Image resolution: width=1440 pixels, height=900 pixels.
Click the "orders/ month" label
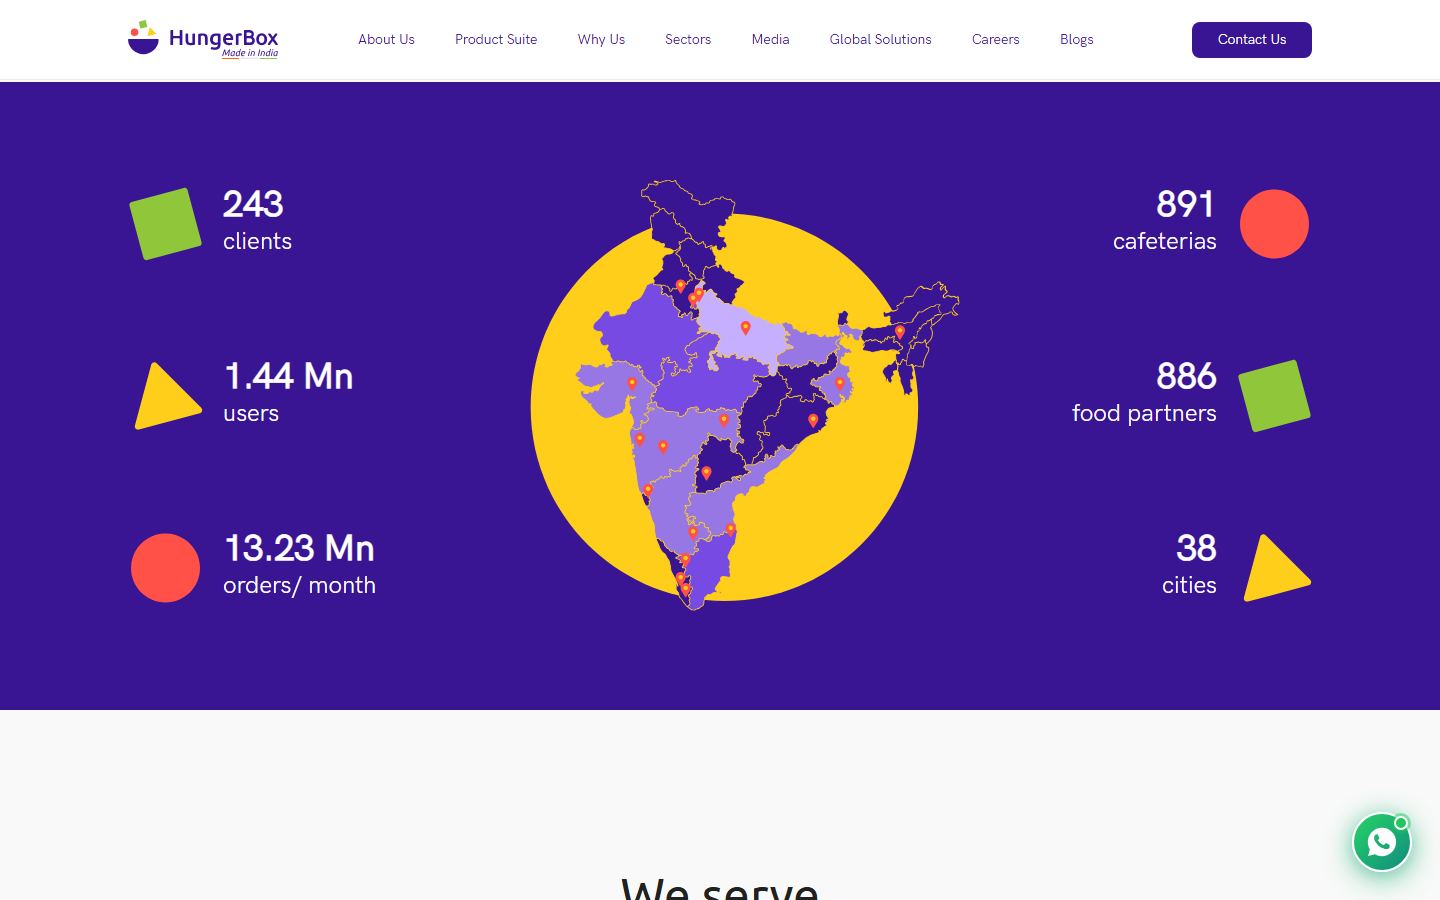pos(300,585)
